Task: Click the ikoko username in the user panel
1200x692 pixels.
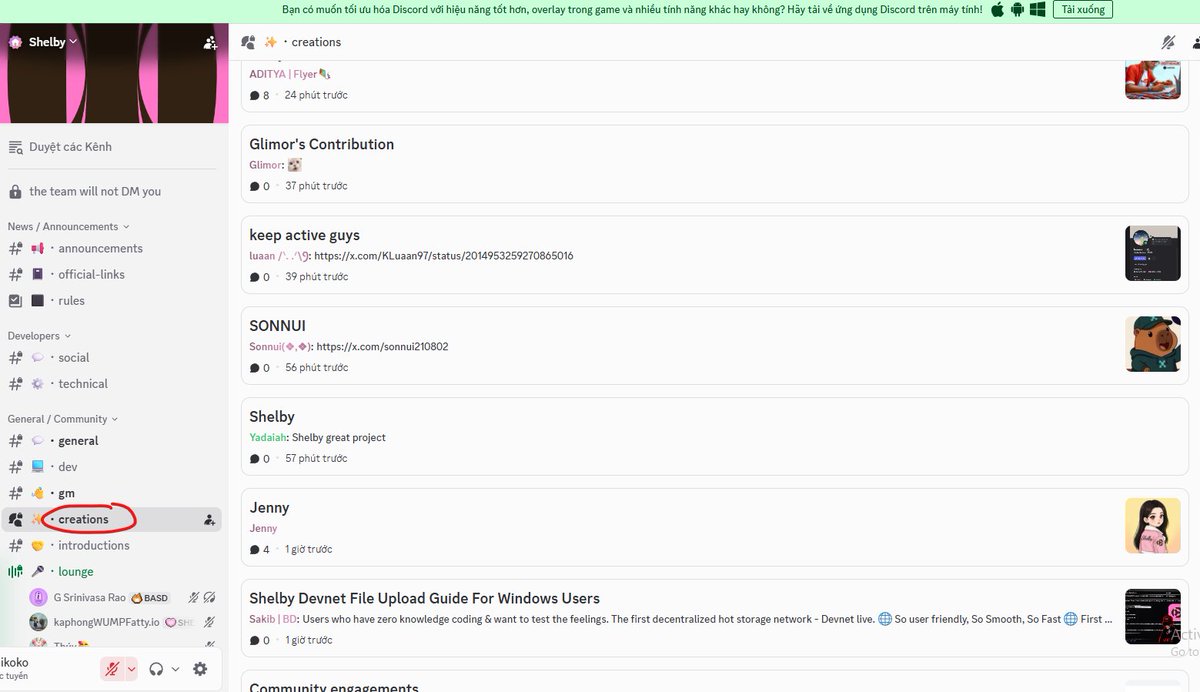Action: (14, 662)
